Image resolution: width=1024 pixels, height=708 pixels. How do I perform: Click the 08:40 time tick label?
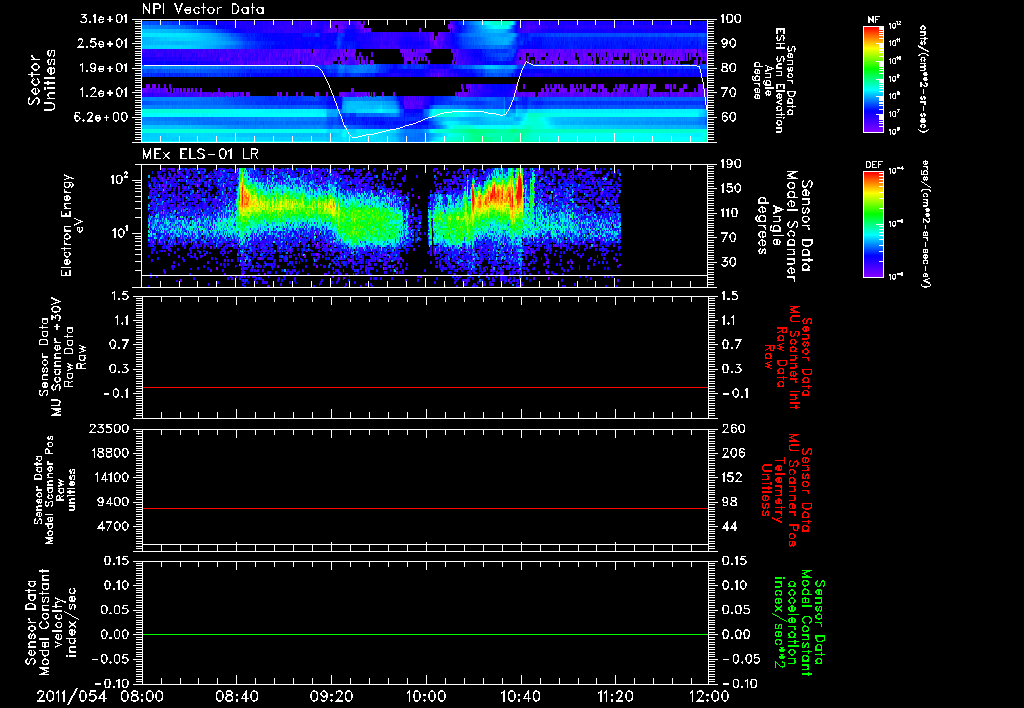pos(236,696)
